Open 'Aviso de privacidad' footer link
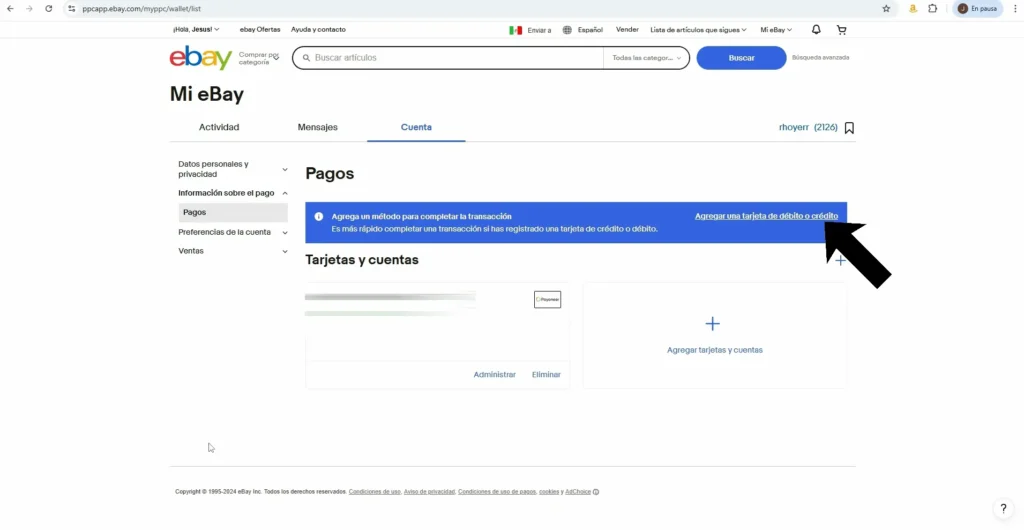 pos(429,492)
